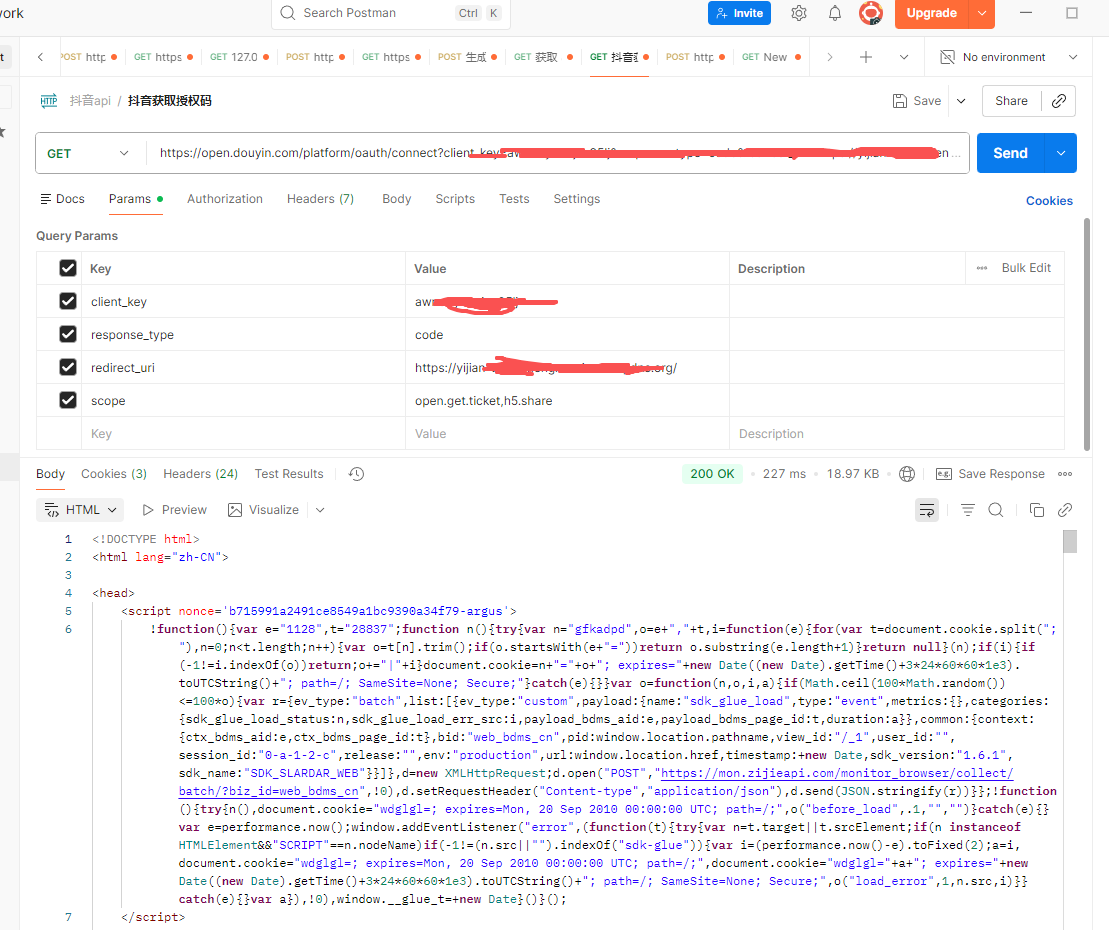The width and height of the screenshot is (1109, 930).
Task: Copy the response body to clipboard
Action: click(1037, 510)
